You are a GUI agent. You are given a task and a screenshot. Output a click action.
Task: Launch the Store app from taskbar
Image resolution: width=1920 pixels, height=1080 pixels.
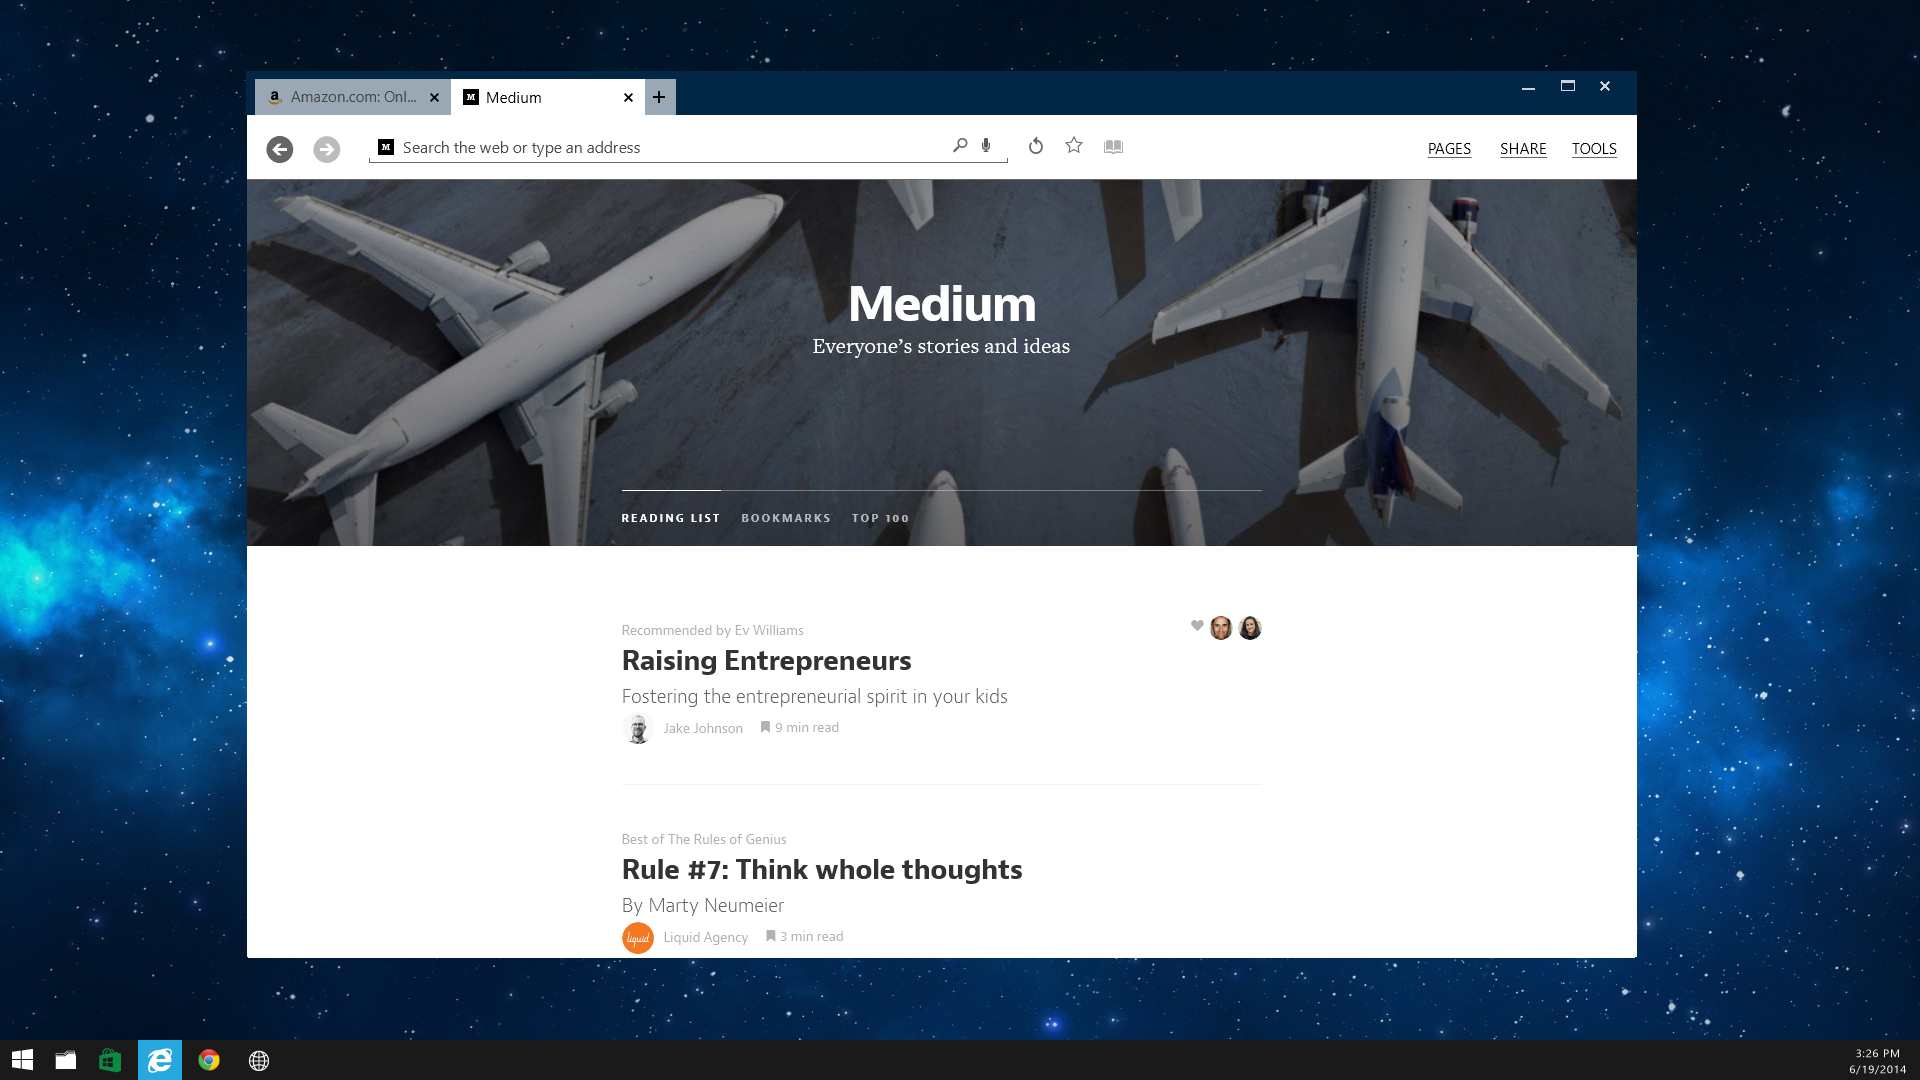tap(110, 1060)
